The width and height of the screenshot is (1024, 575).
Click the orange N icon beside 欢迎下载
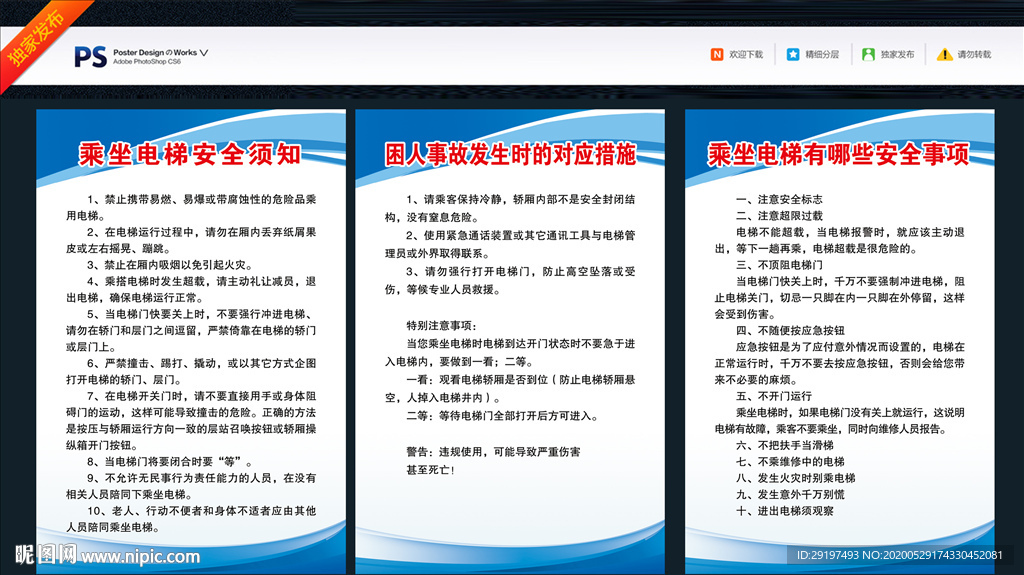(x=716, y=54)
